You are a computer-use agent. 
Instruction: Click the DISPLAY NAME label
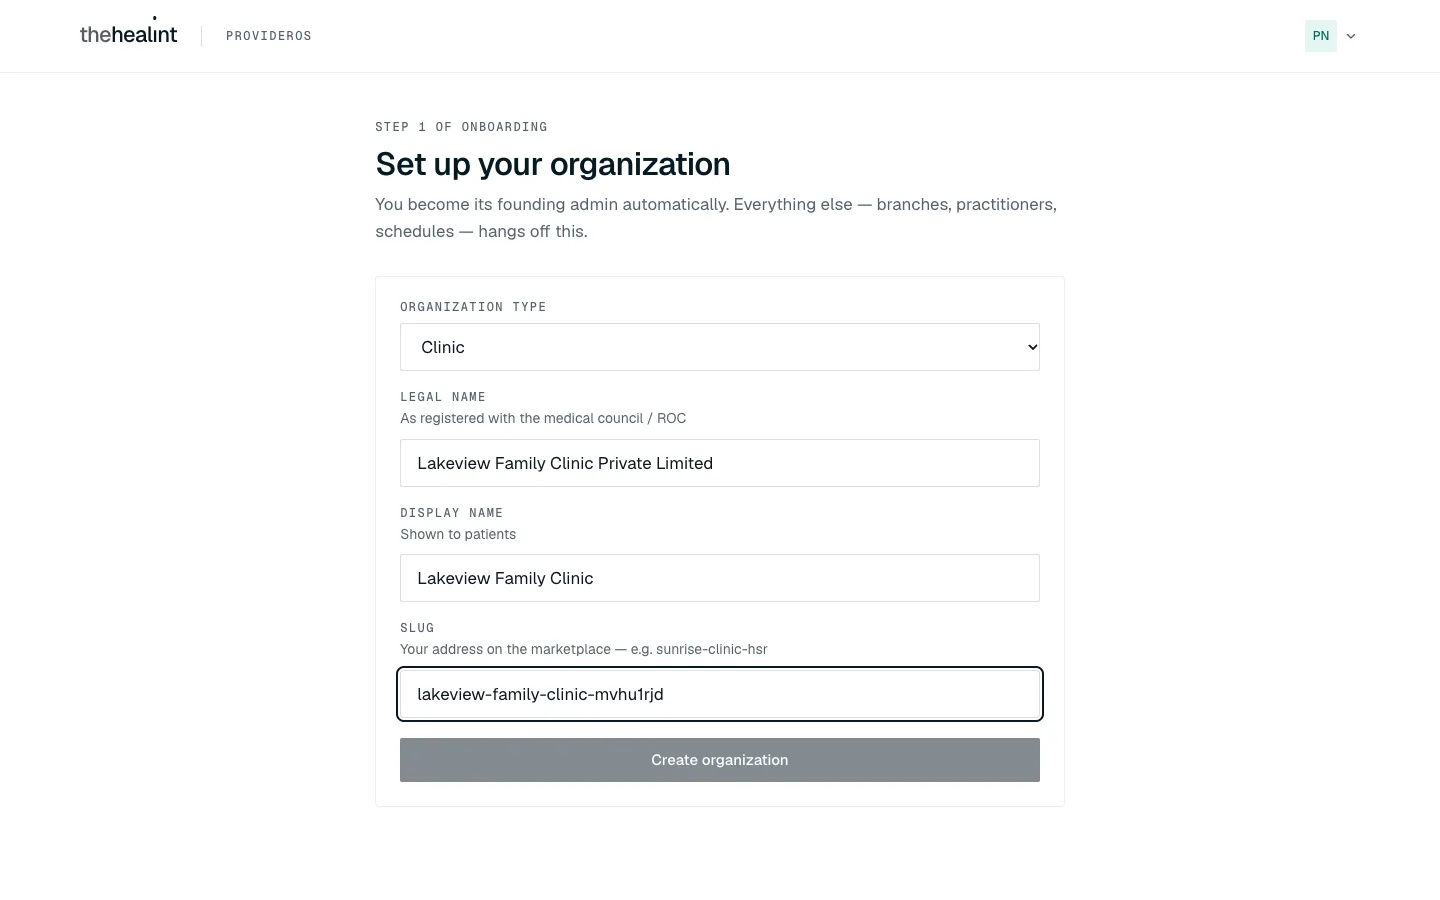click(451, 513)
